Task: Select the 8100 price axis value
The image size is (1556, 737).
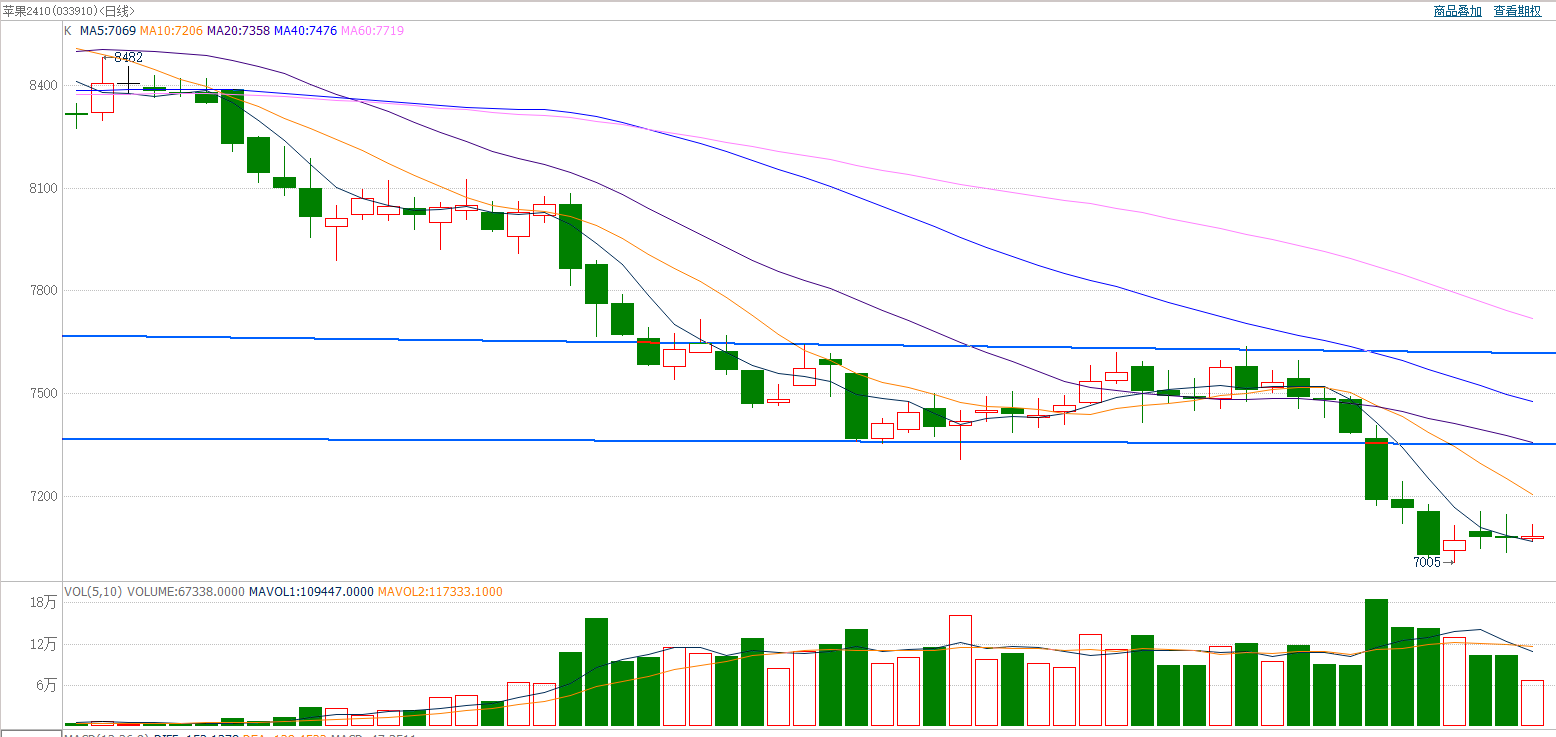Action: point(44,188)
